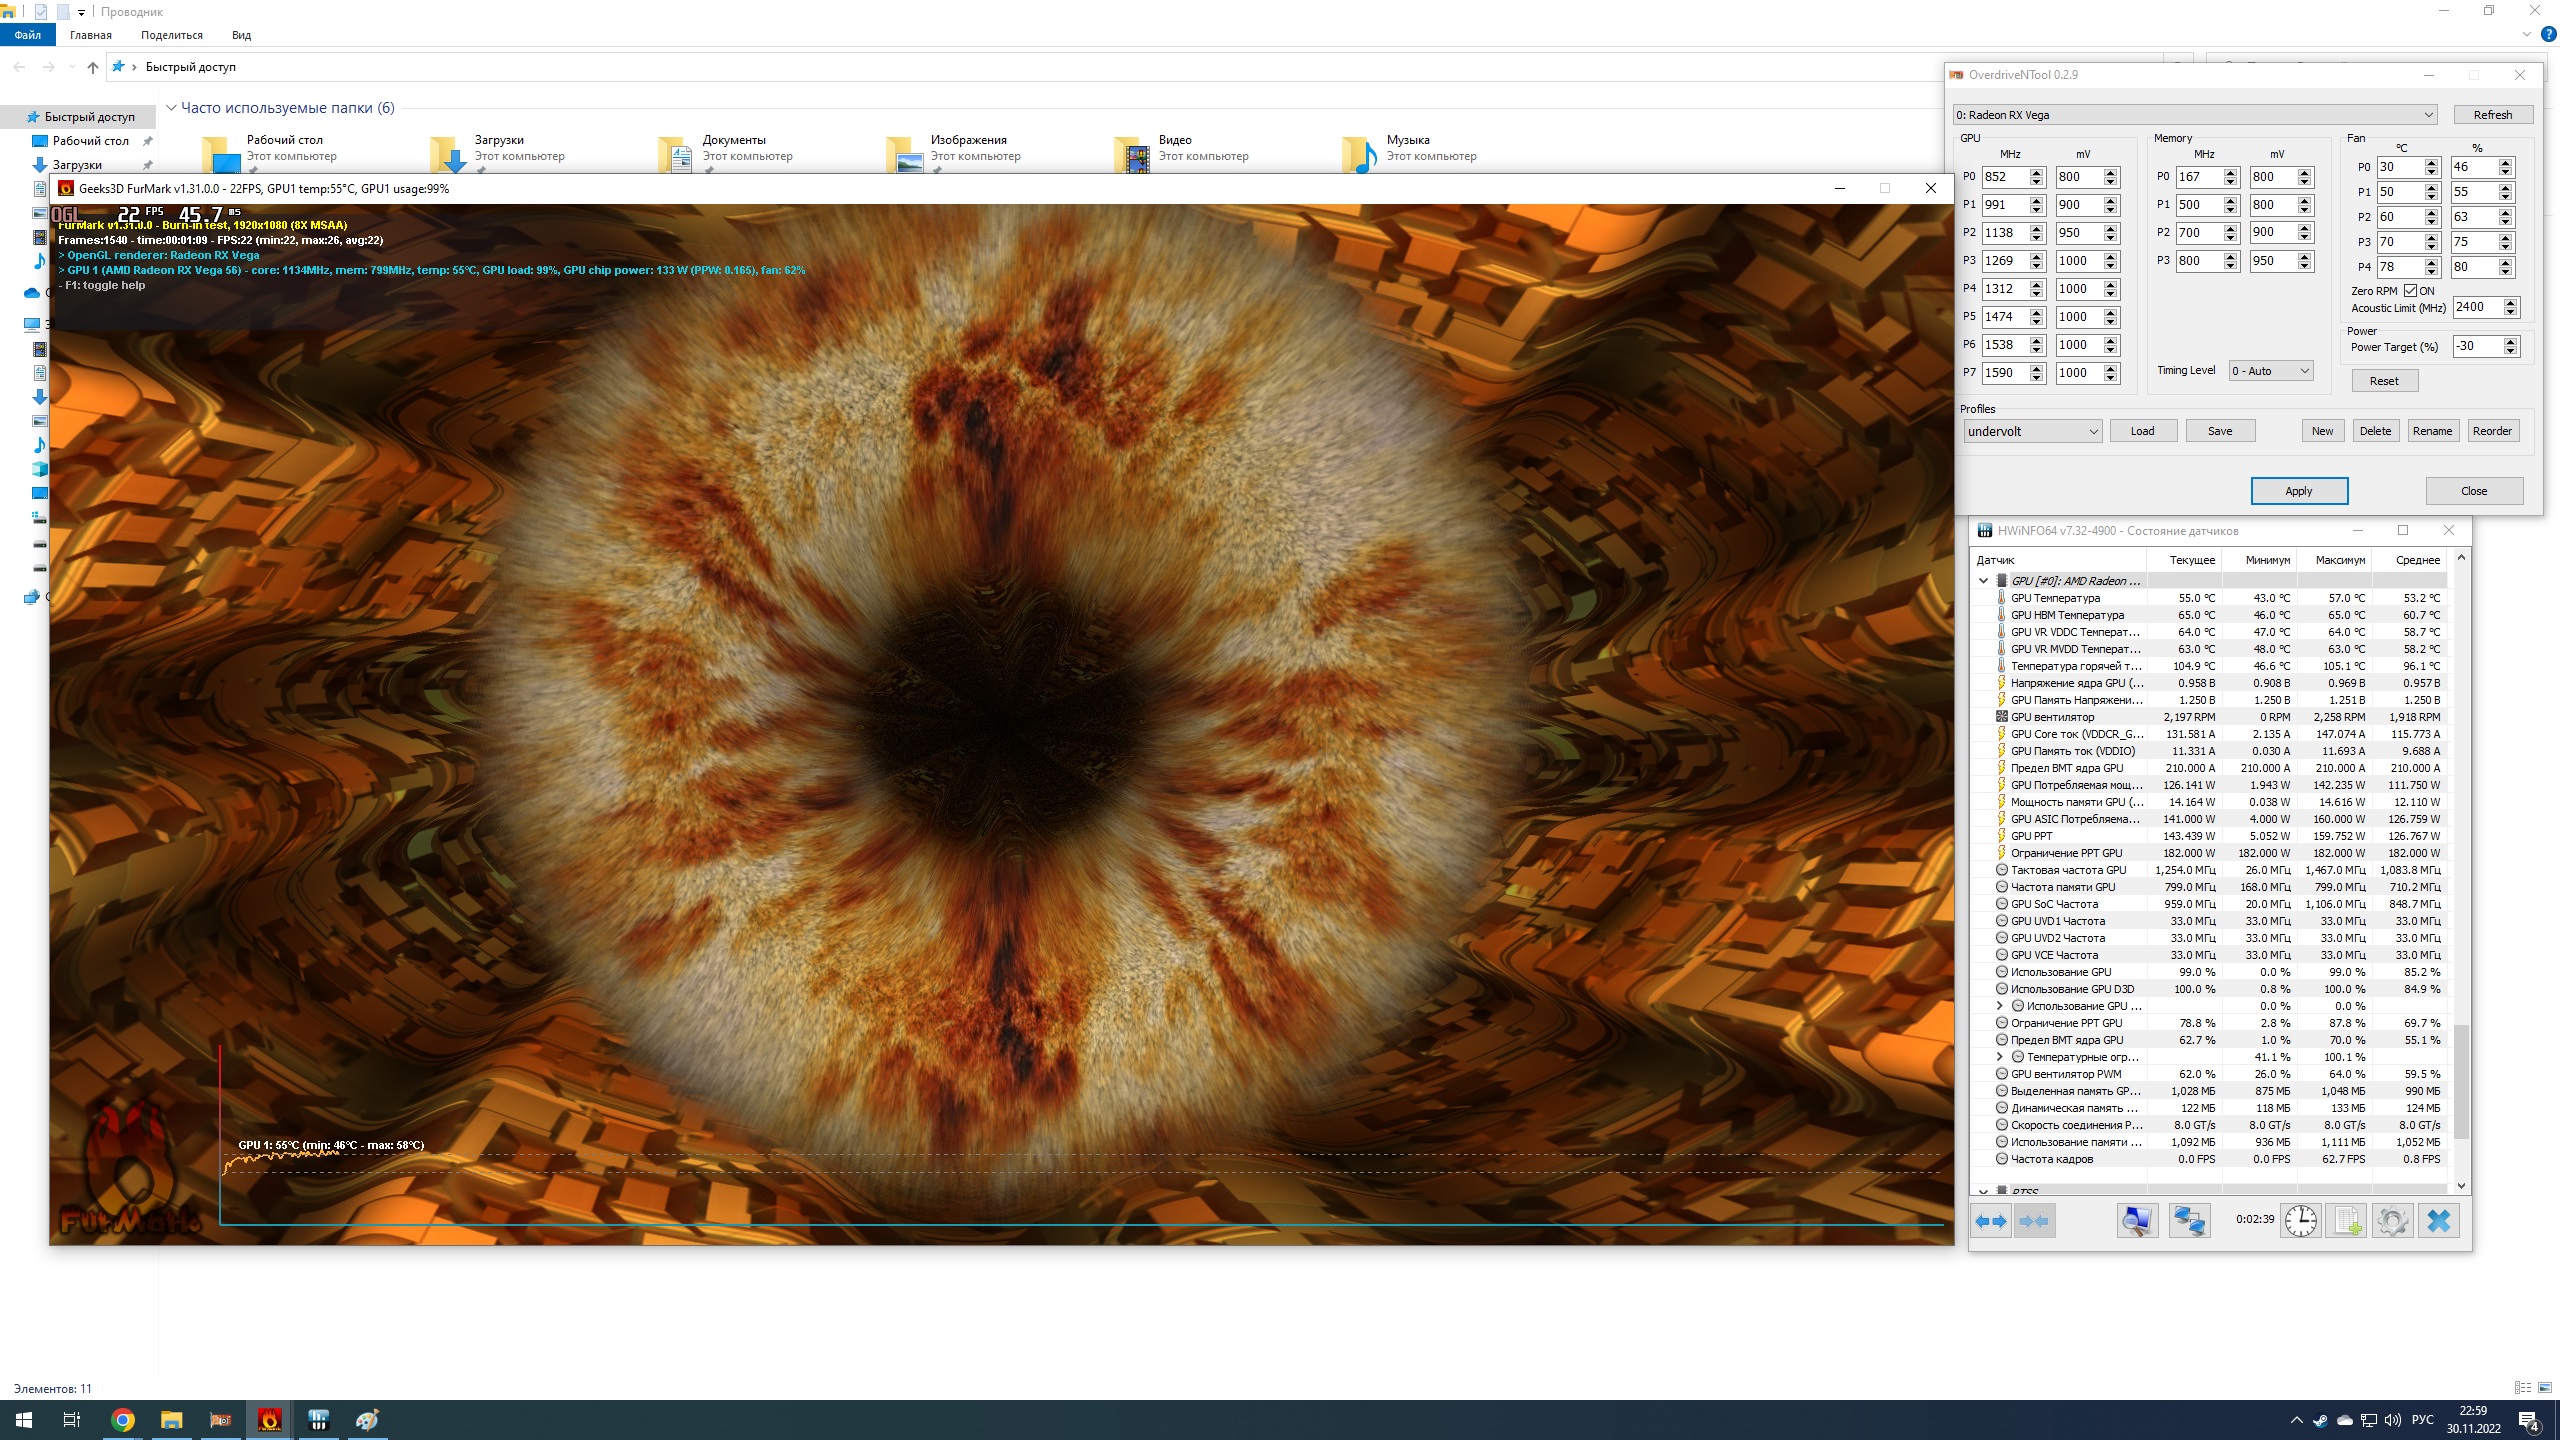Open FurMark from the taskbar

pyautogui.click(x=269, y=1420)
